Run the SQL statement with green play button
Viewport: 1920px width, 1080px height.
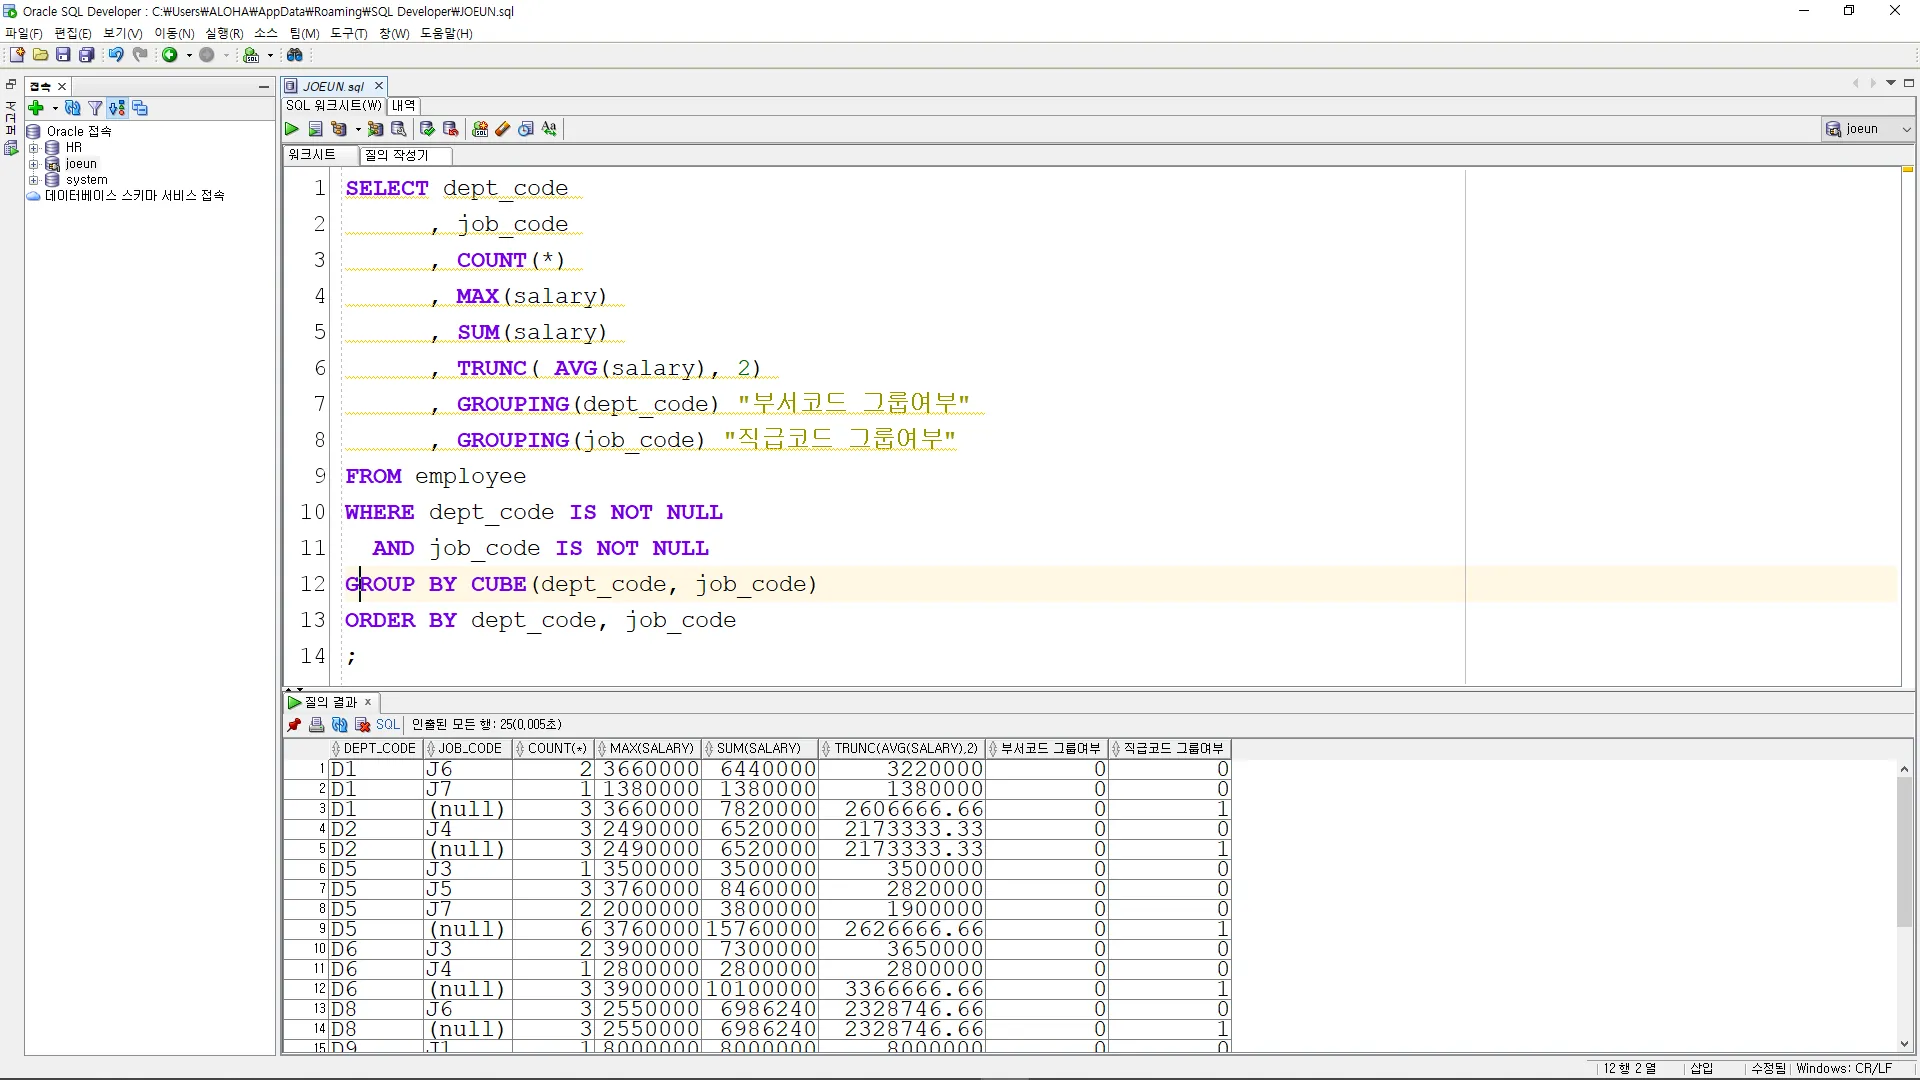[x=291, y=129]
